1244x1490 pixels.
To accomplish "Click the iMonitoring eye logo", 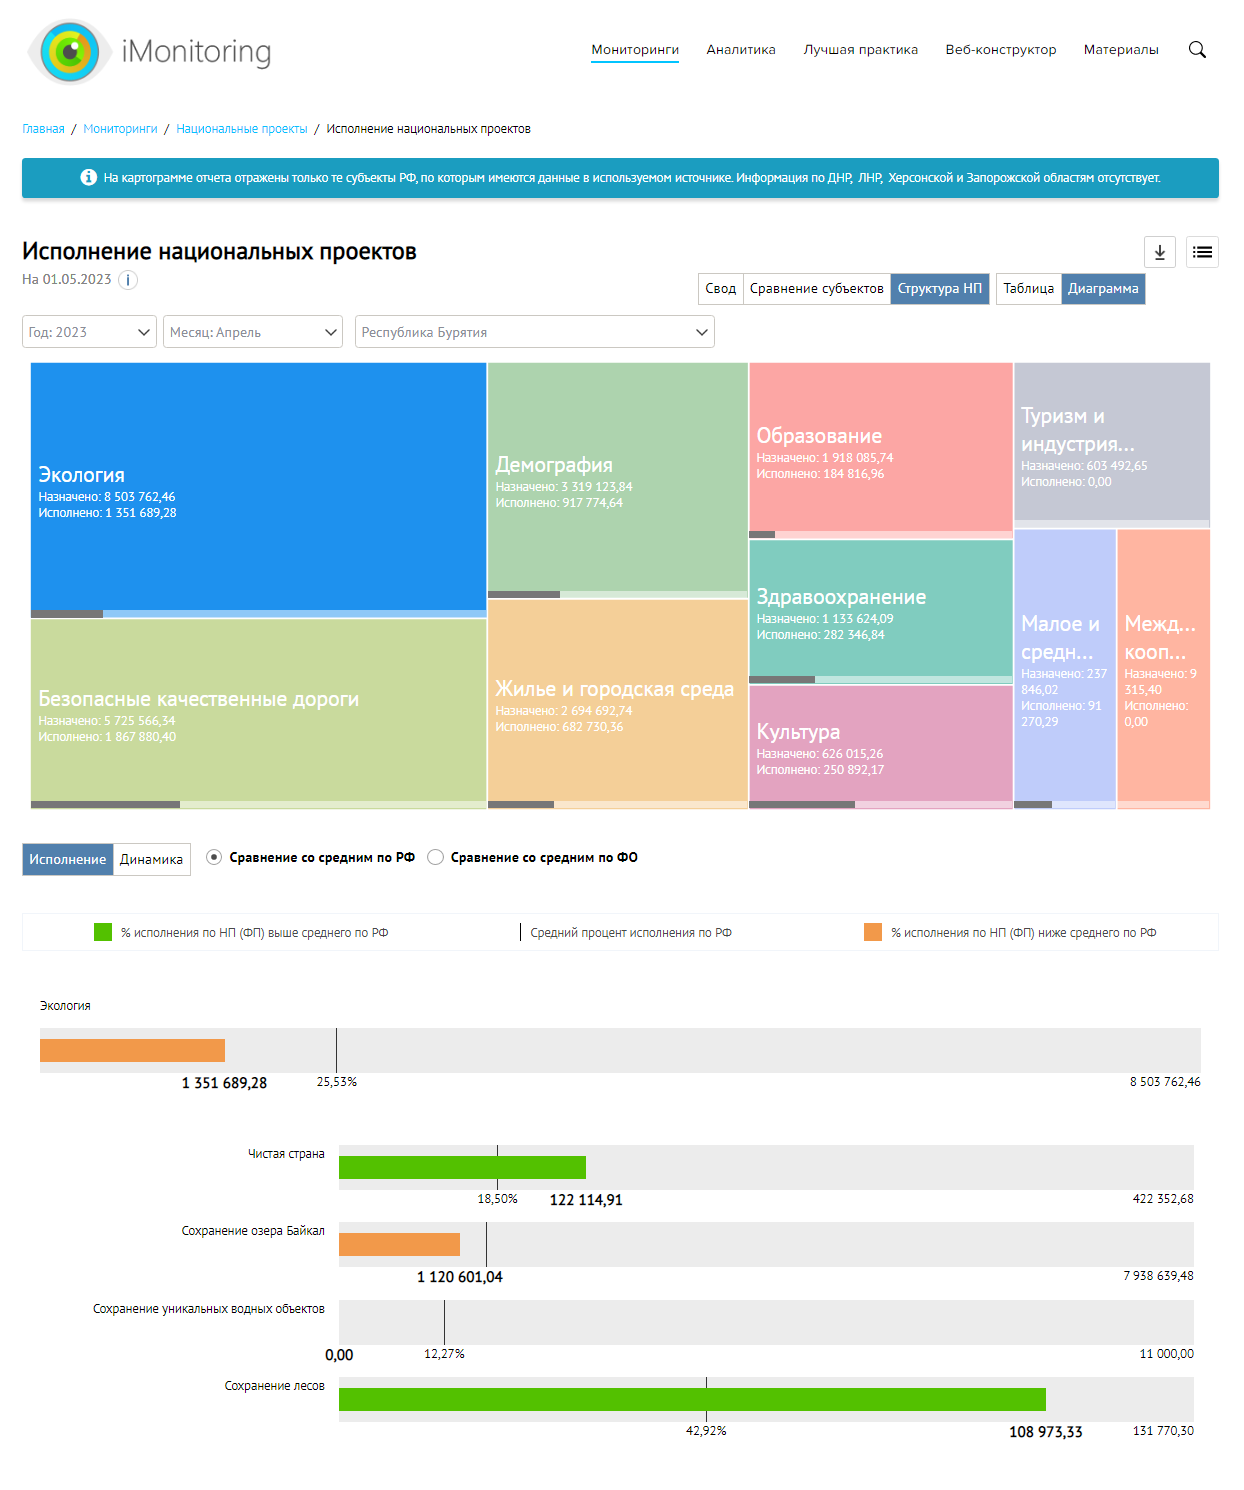I will [69, 52].
